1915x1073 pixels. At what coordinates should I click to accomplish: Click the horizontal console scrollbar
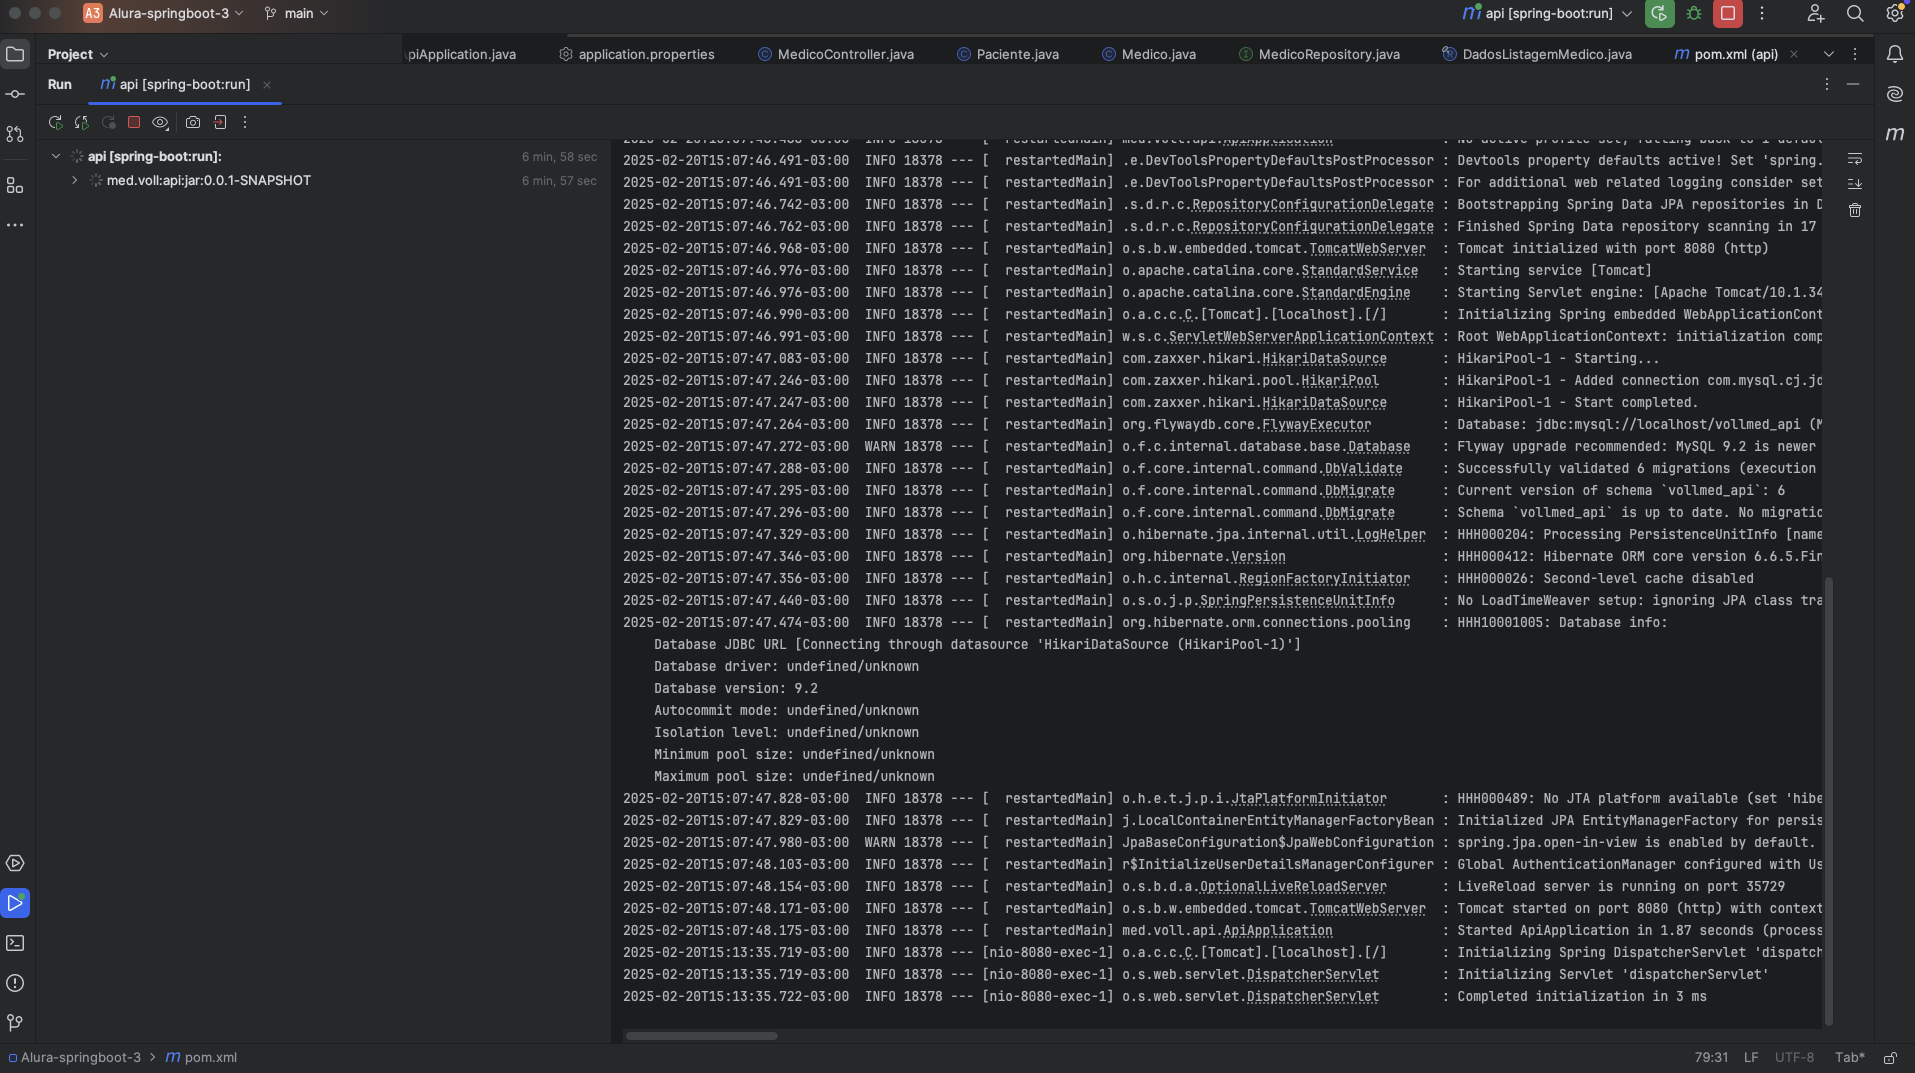pyautogui.click(x=701, y=1036)
